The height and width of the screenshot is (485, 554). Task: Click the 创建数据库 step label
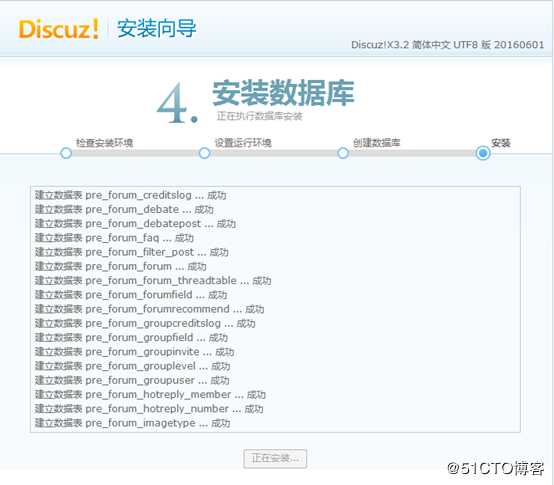pos(376,143)
